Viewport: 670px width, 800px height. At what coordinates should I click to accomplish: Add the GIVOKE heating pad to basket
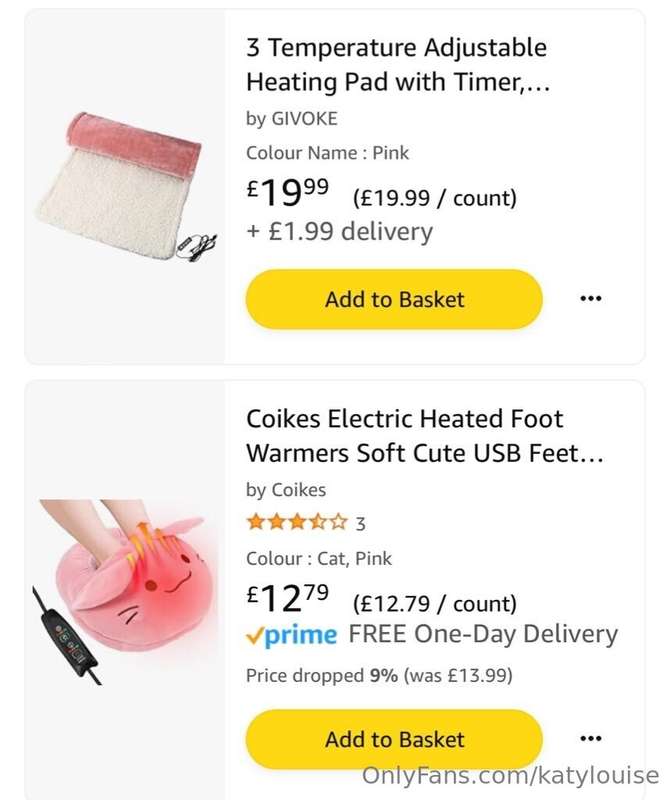tap(394, 299)
